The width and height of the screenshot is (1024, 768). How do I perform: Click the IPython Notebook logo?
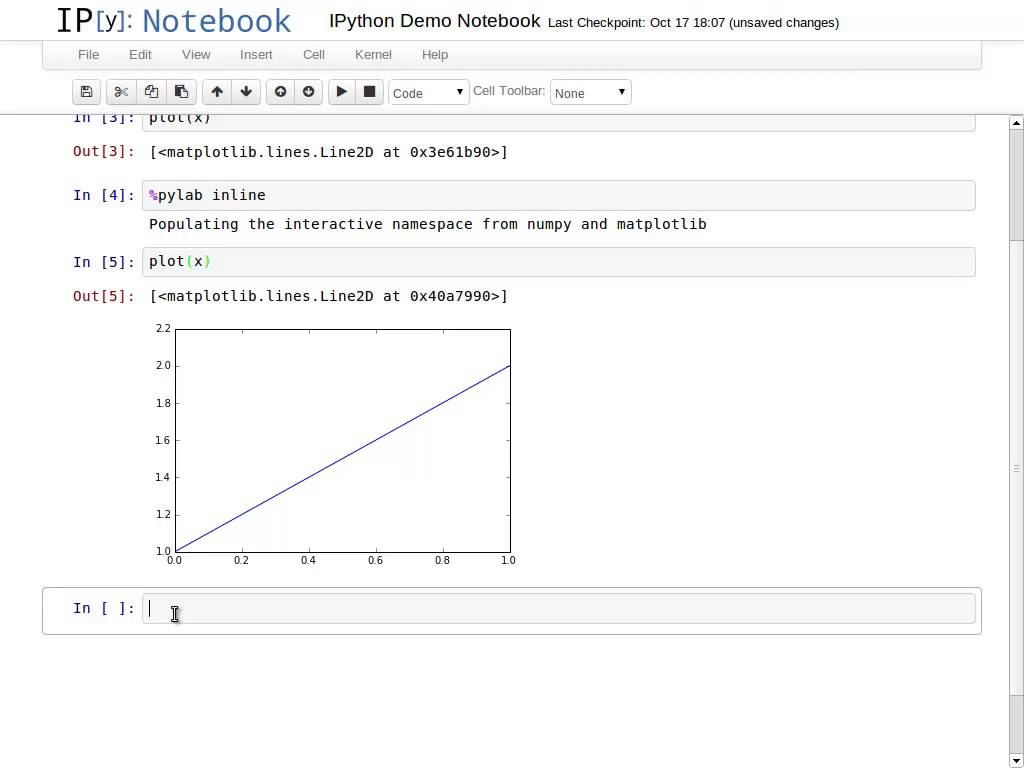(x=173, y=21)
